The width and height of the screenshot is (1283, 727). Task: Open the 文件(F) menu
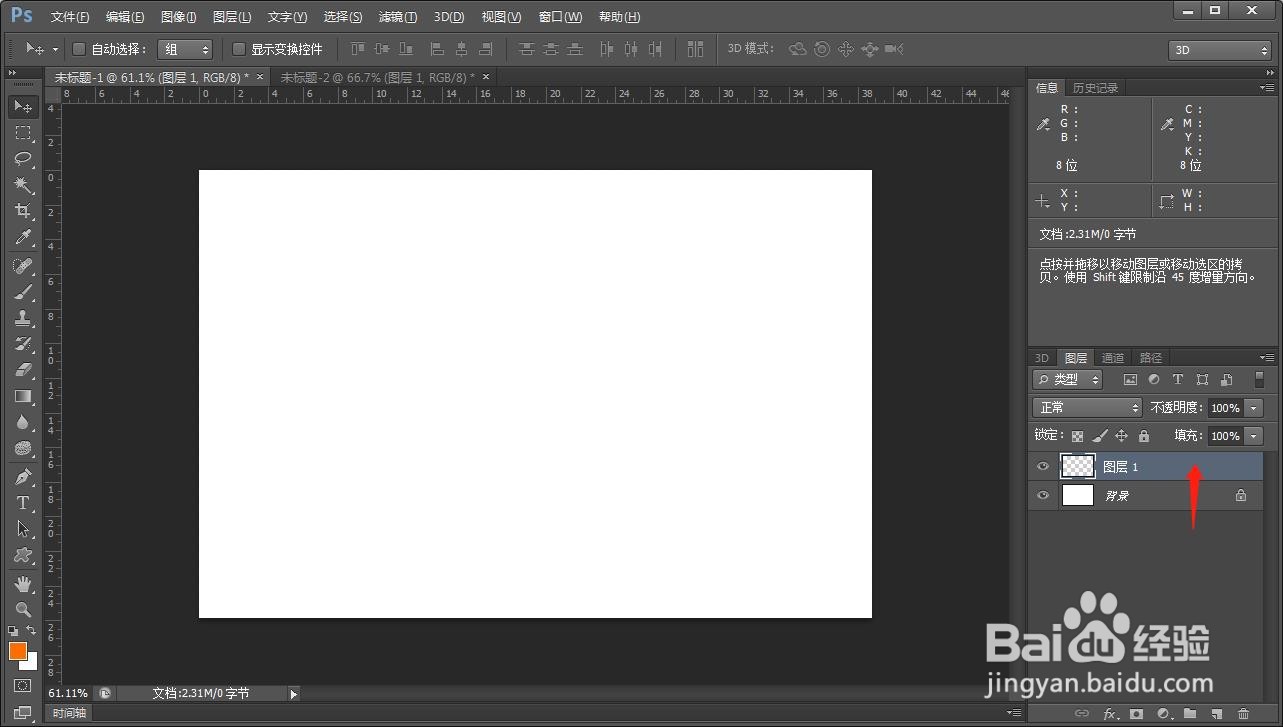click(70, 17)
